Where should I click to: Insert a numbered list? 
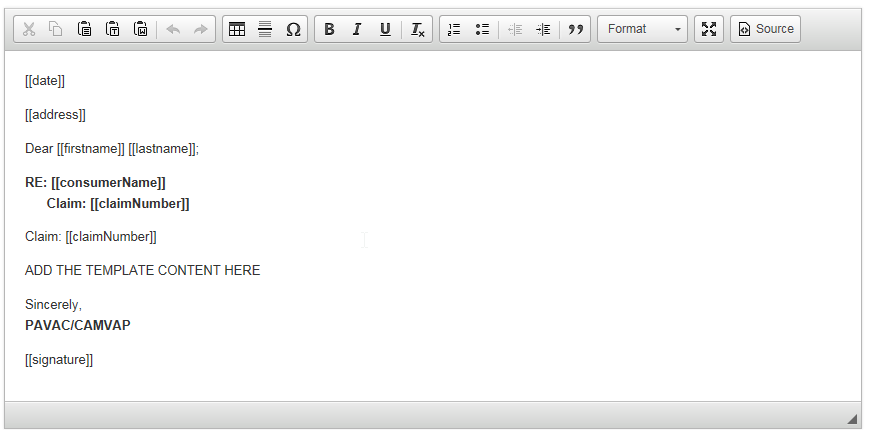[x=454, y=29]
